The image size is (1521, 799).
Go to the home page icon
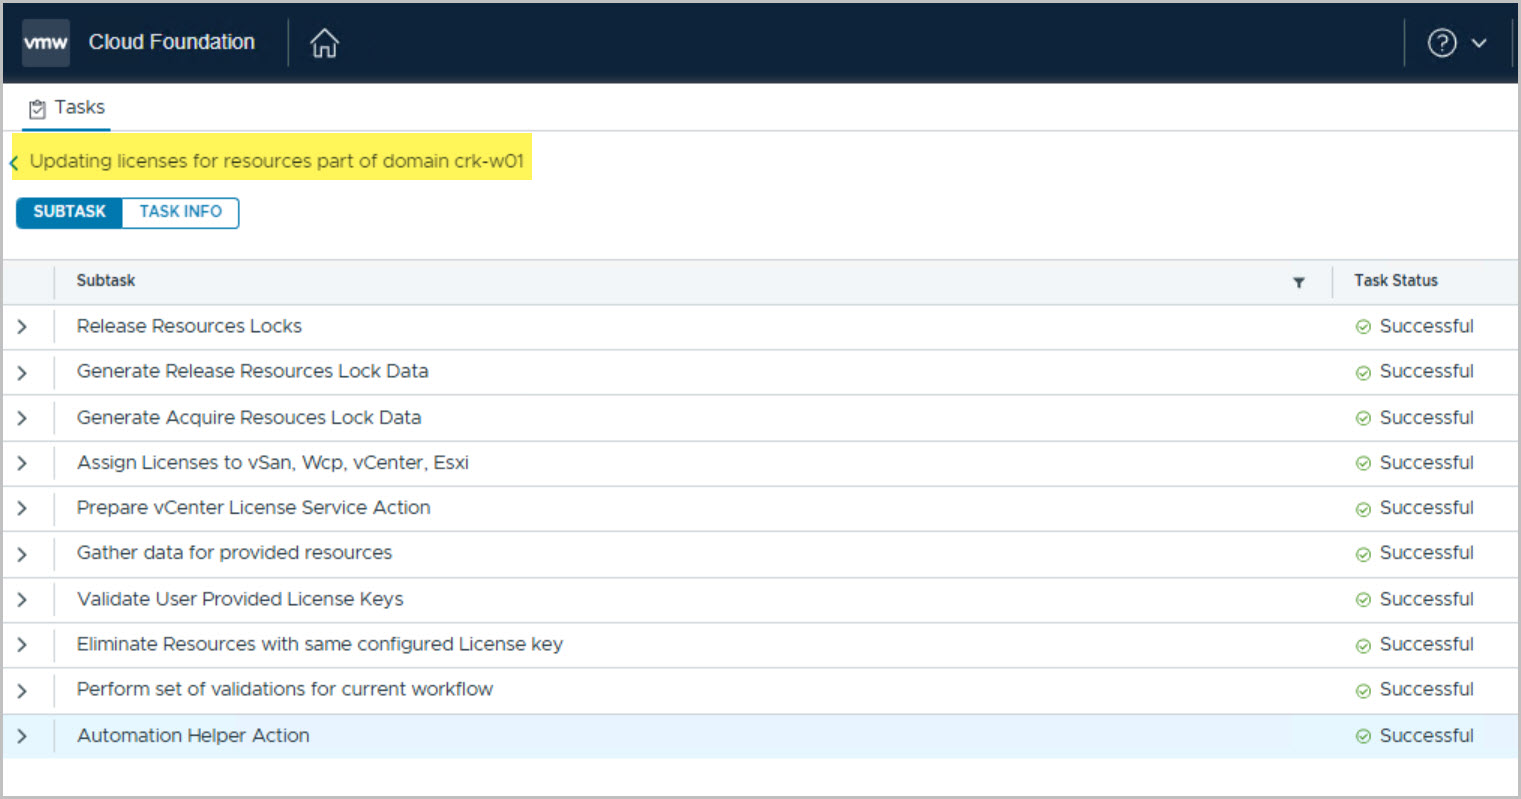324,43
